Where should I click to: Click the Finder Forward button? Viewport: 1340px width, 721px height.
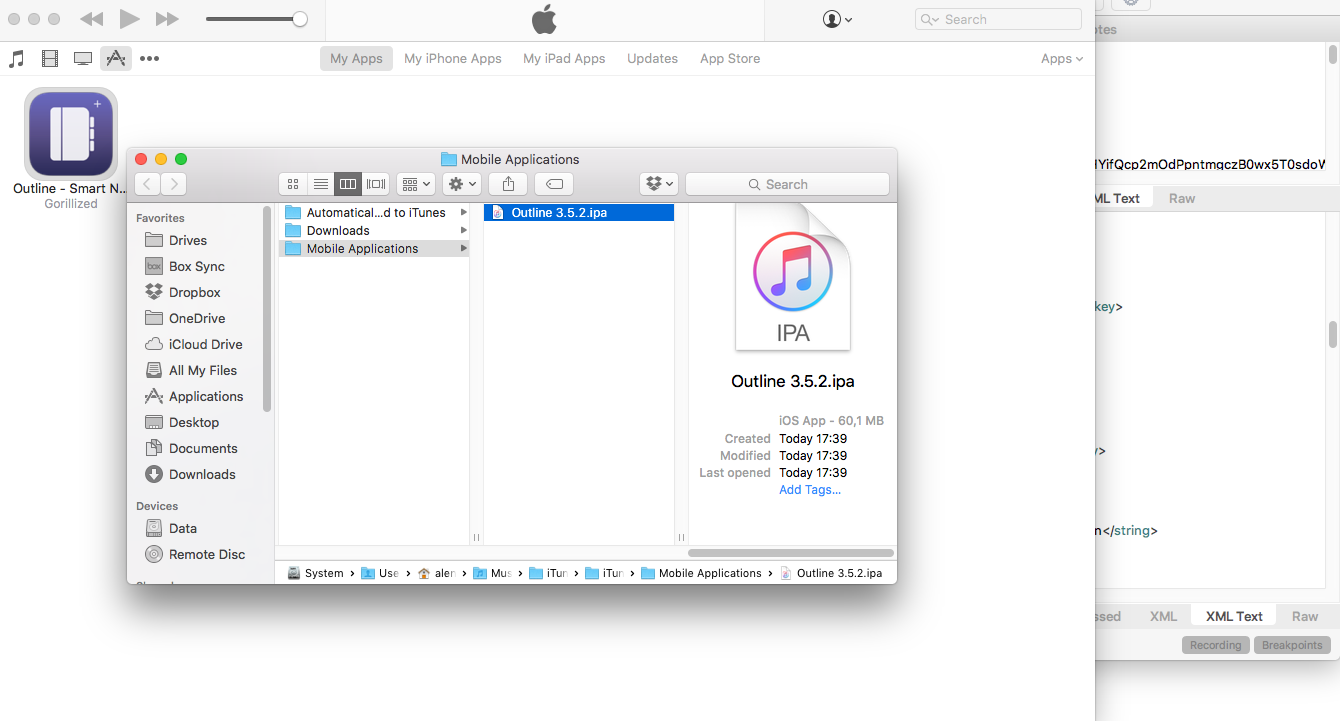pyautogui.click(x=174, y=184)
